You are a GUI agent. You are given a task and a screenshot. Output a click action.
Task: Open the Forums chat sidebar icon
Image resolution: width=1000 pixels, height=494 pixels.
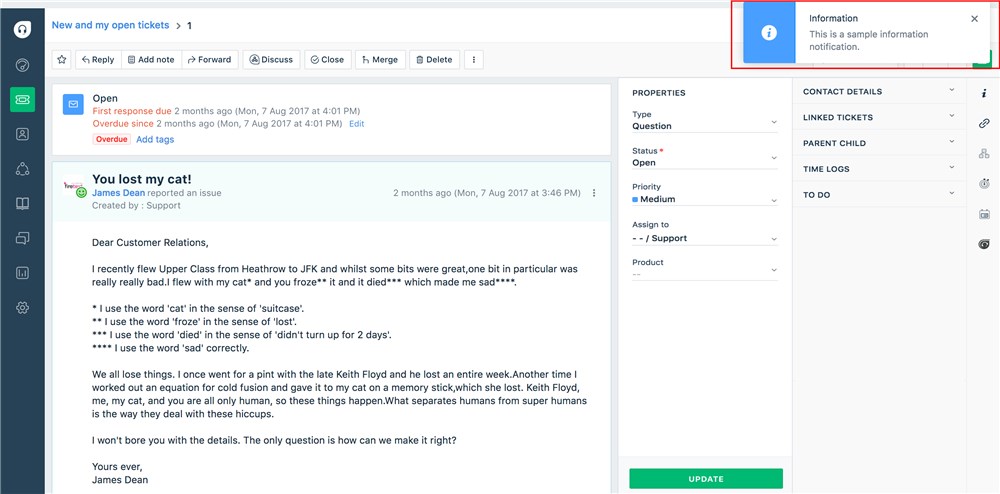[22, 238]
